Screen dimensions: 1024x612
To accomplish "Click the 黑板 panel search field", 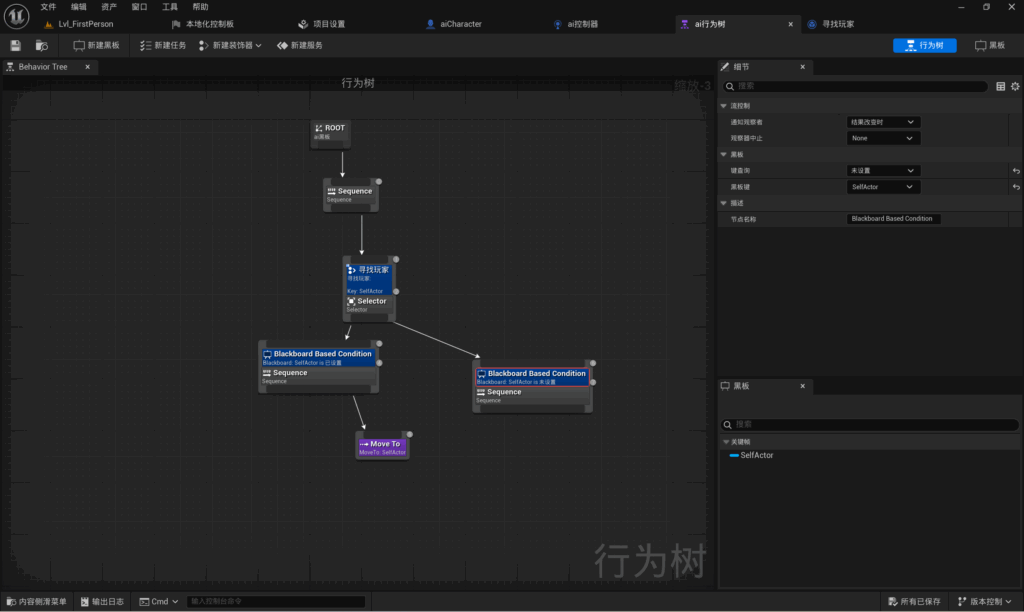I will click(x=869, y=425).
